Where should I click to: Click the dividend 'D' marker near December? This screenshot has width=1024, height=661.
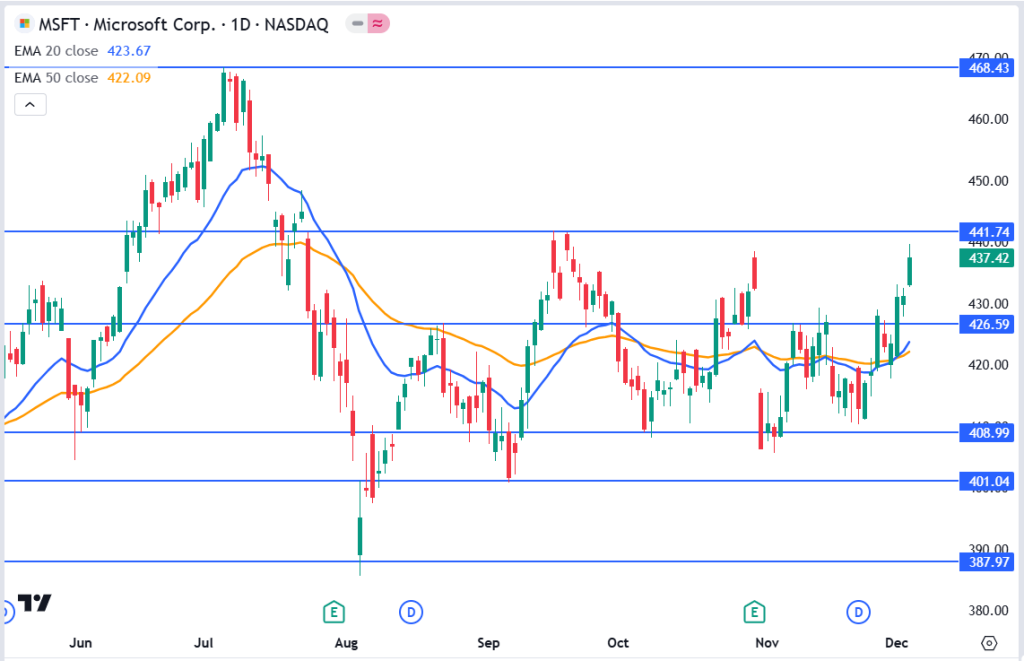click(x=857, y=611)
